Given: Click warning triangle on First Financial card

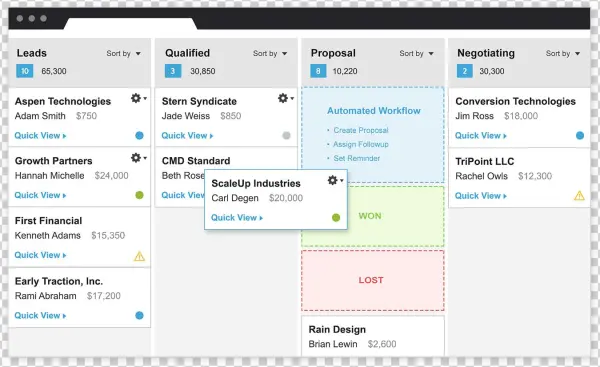Looking at the screenshot, I should tap(139, 256).
